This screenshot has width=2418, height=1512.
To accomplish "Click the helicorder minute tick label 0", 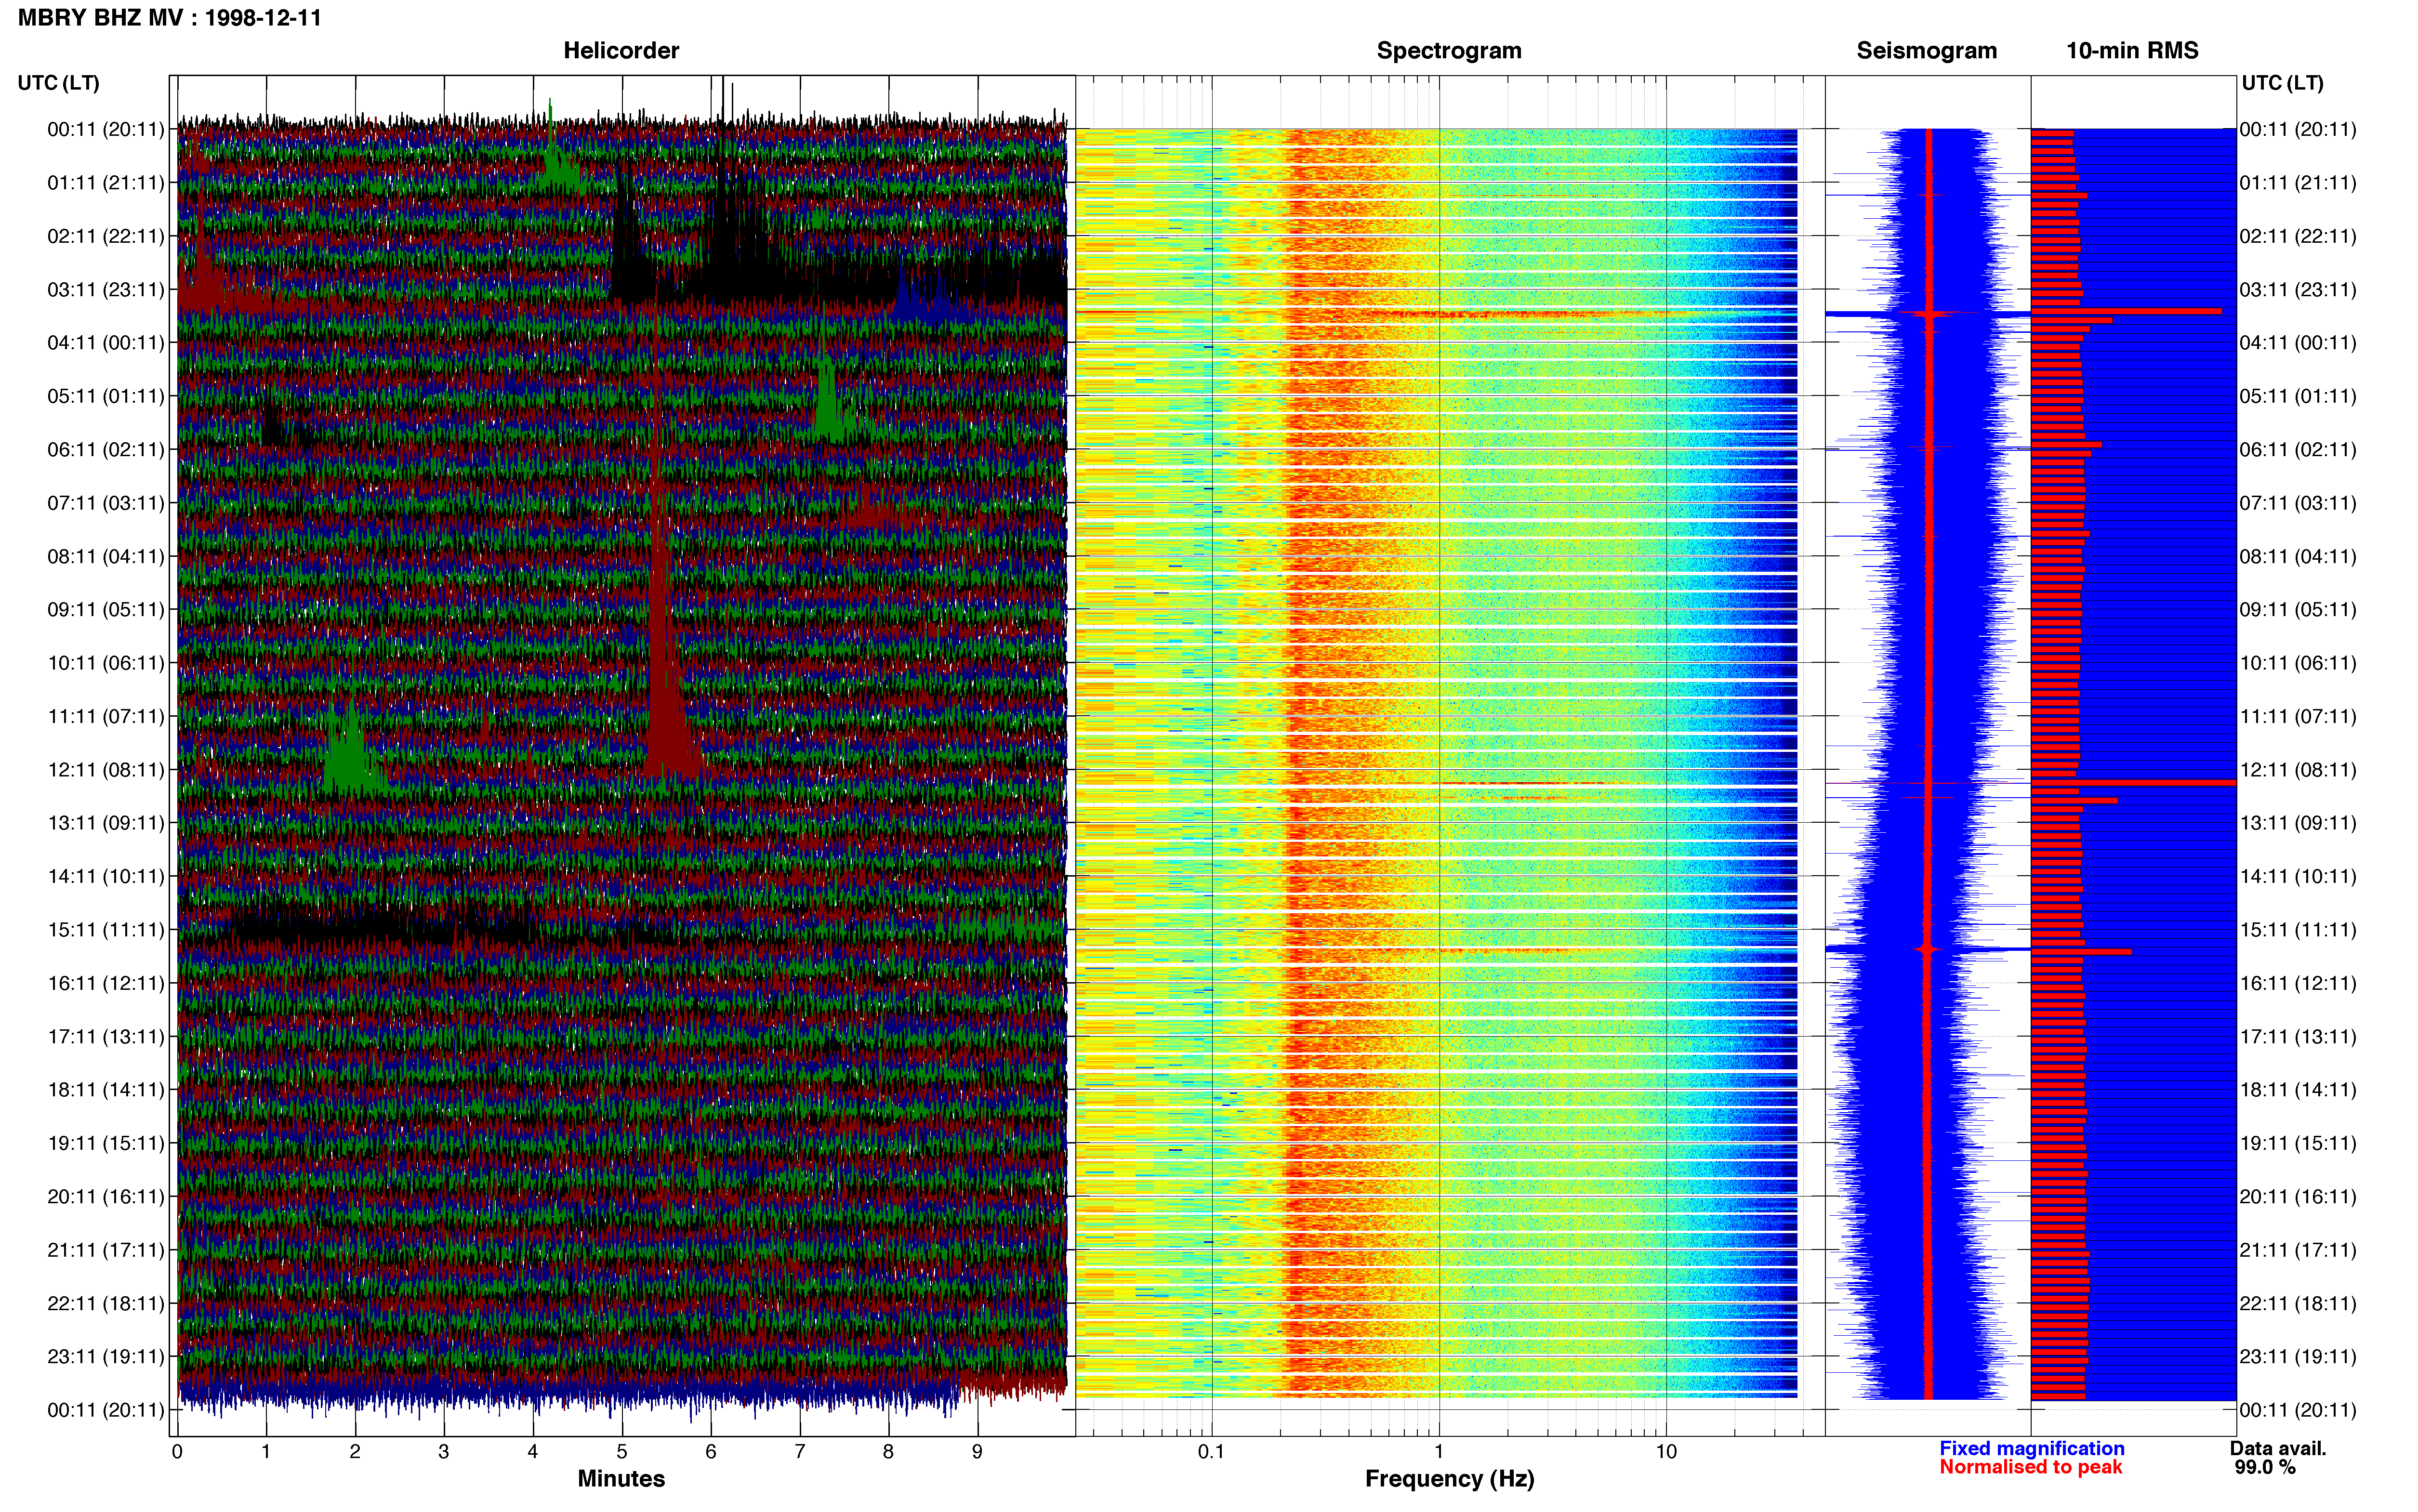I will tap(177, 1452).
